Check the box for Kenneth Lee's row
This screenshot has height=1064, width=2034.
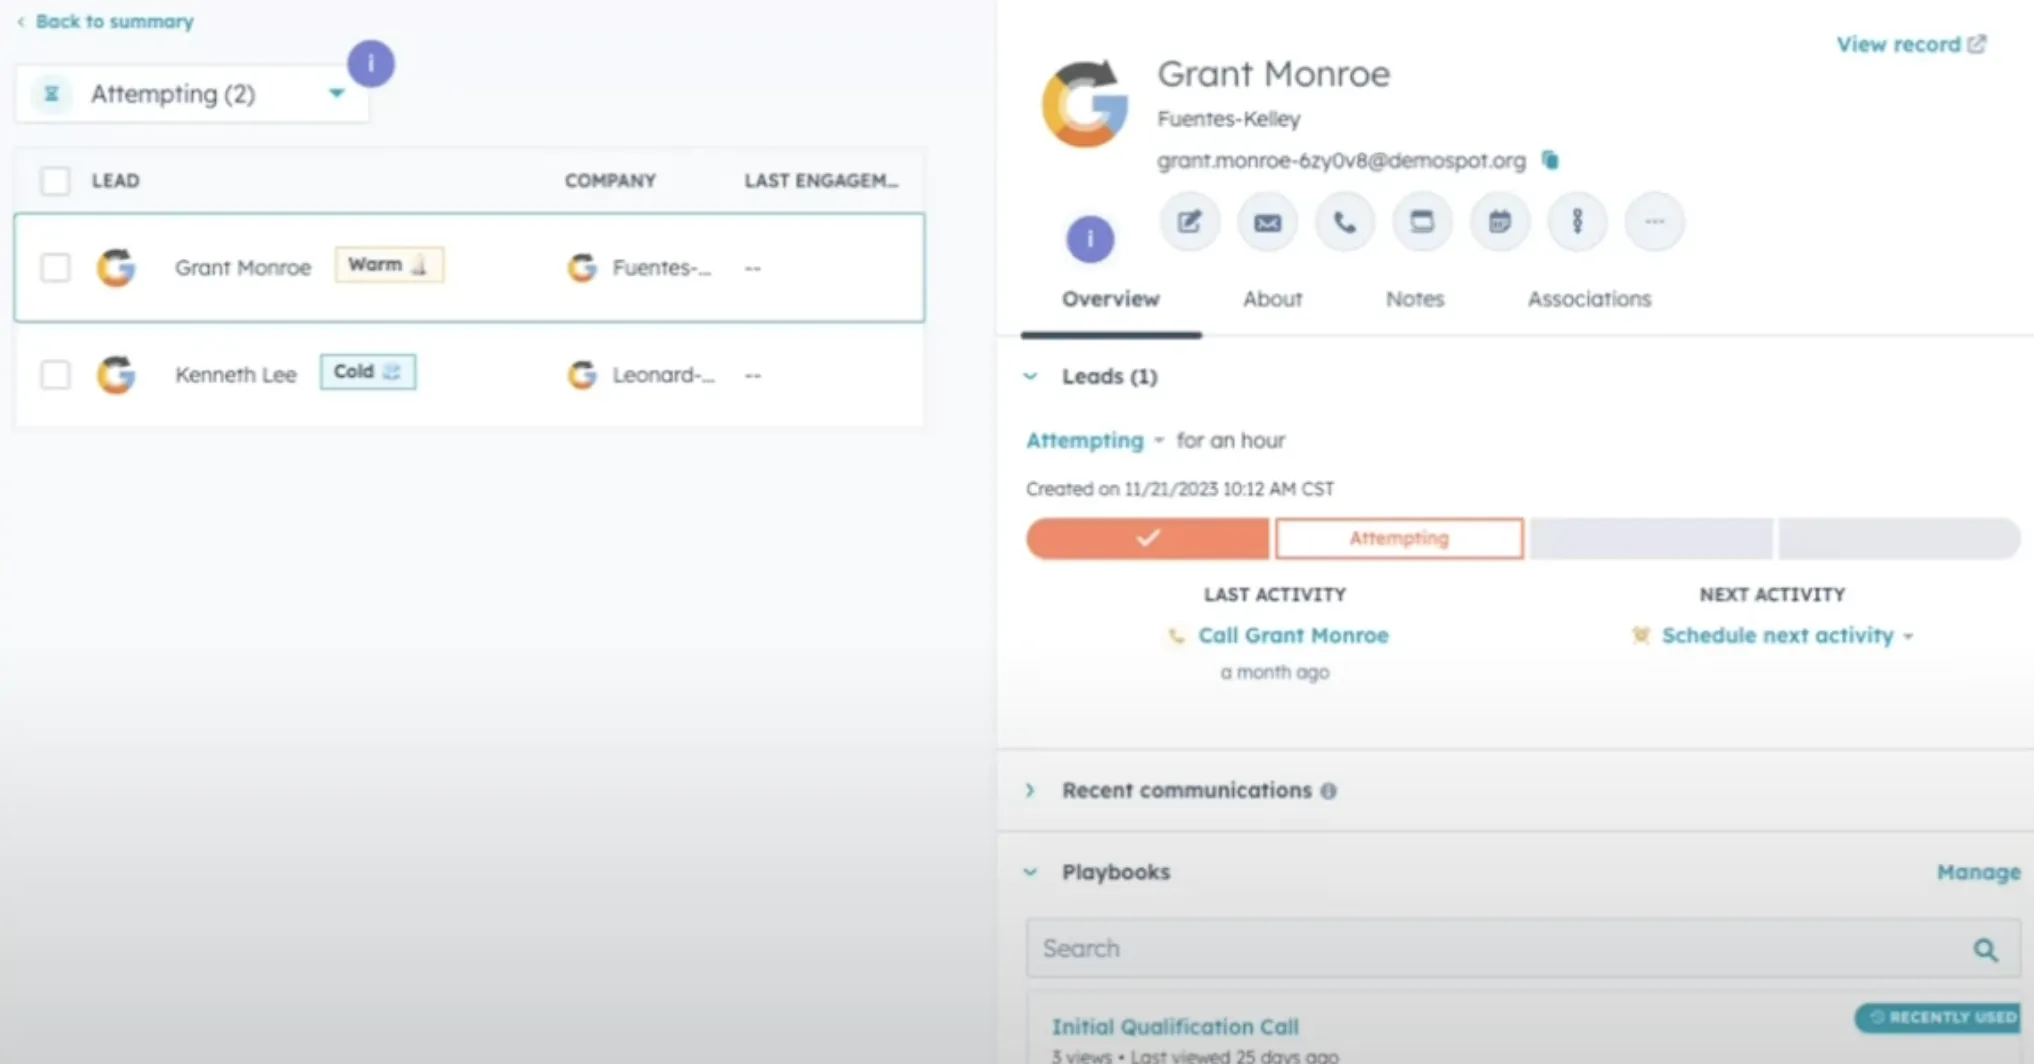click(x=55, y=375)
